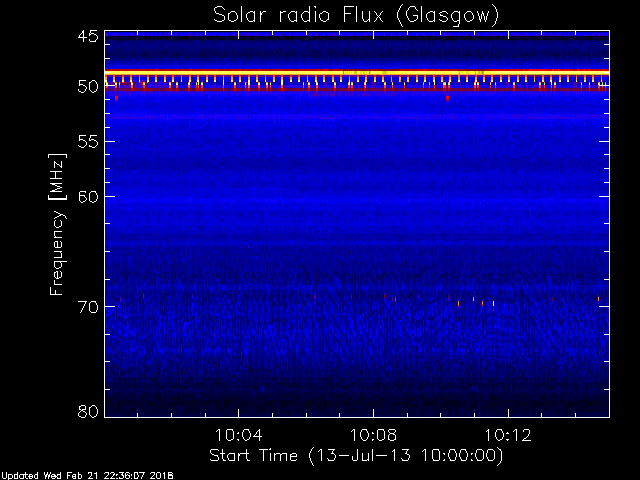Image resolution: width=640 pixels, height=480 pixels.
Task: Click the 10:08 time tick label
Action: (x=373, y=436)
